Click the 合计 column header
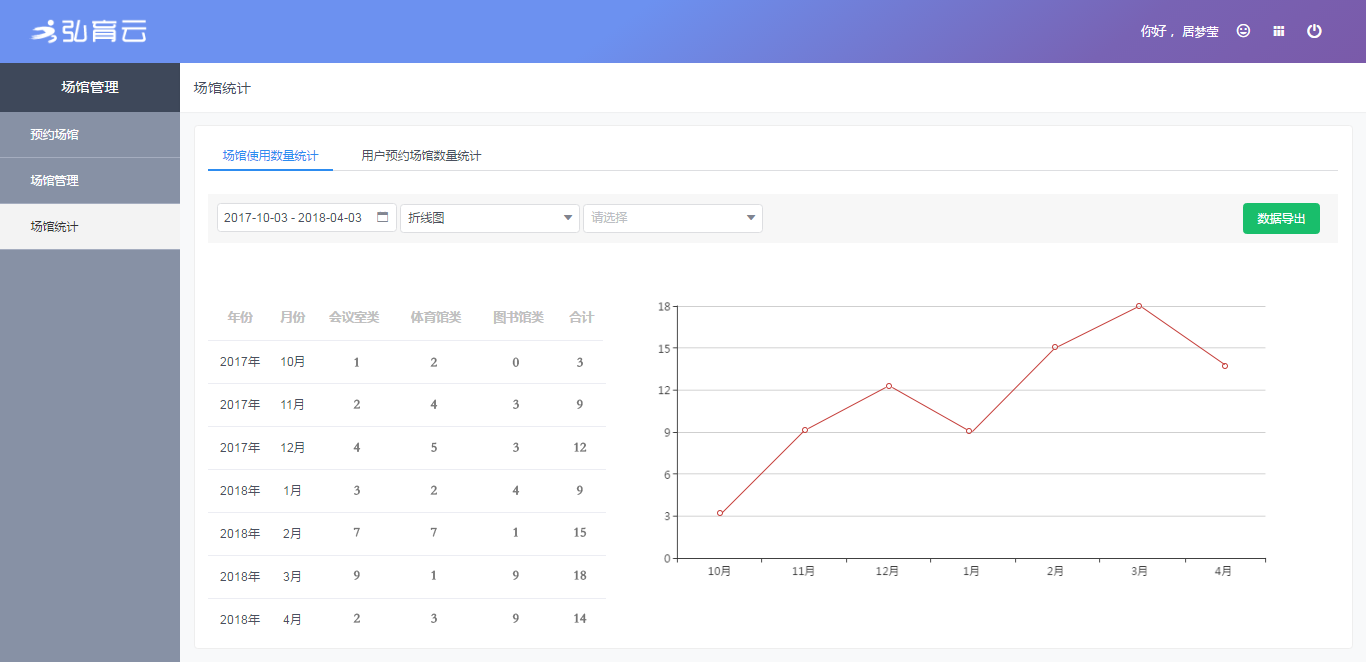The image size is (1366, 662). pyautogui.click(x=581, y=318)
